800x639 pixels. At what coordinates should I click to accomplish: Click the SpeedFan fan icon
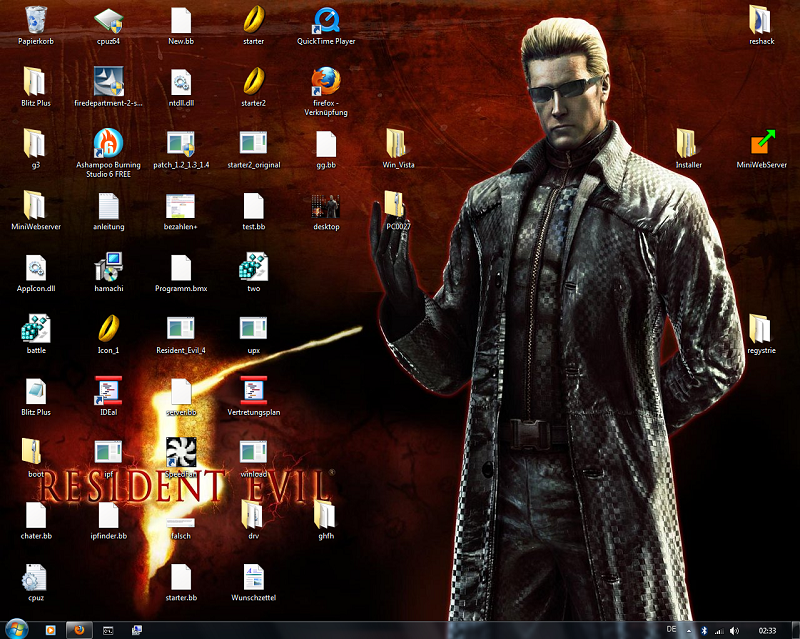[x=180, y=451]
